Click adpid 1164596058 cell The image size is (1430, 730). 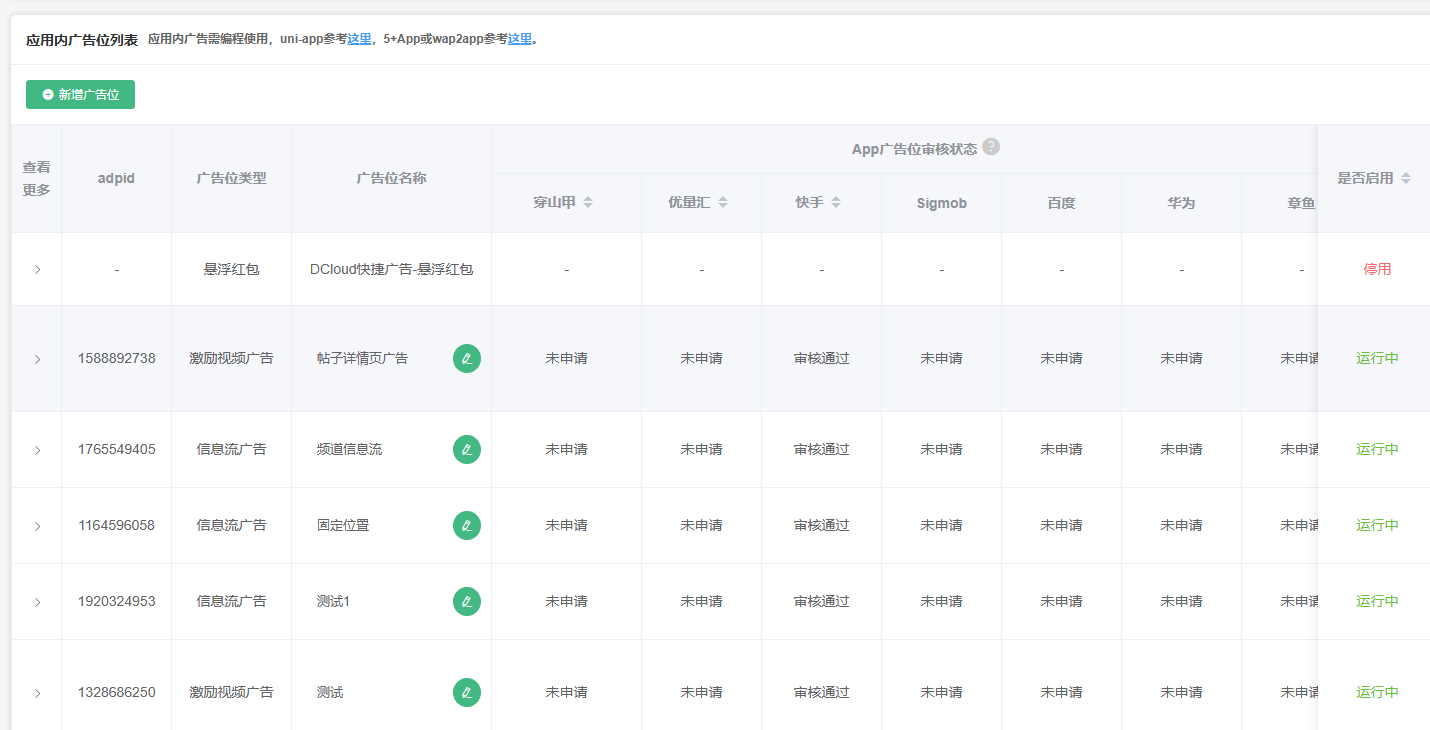tap(117, 525)
